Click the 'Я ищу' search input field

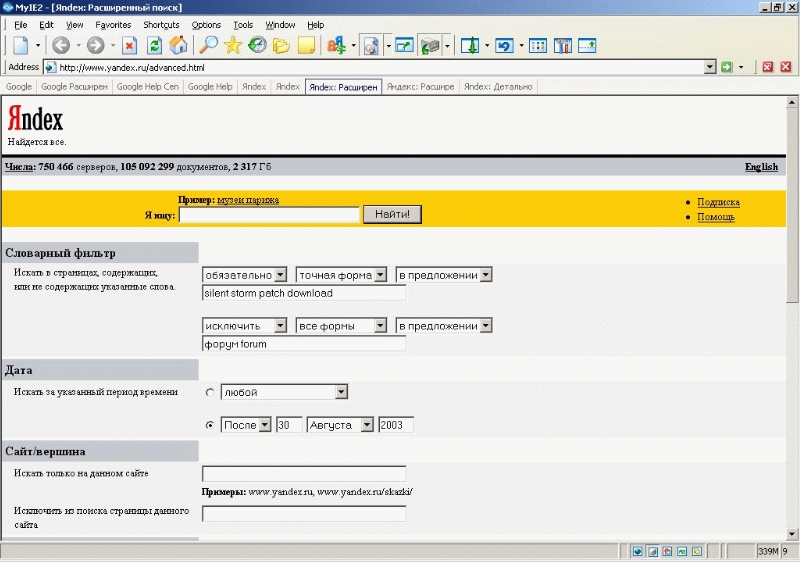[269, 215]
